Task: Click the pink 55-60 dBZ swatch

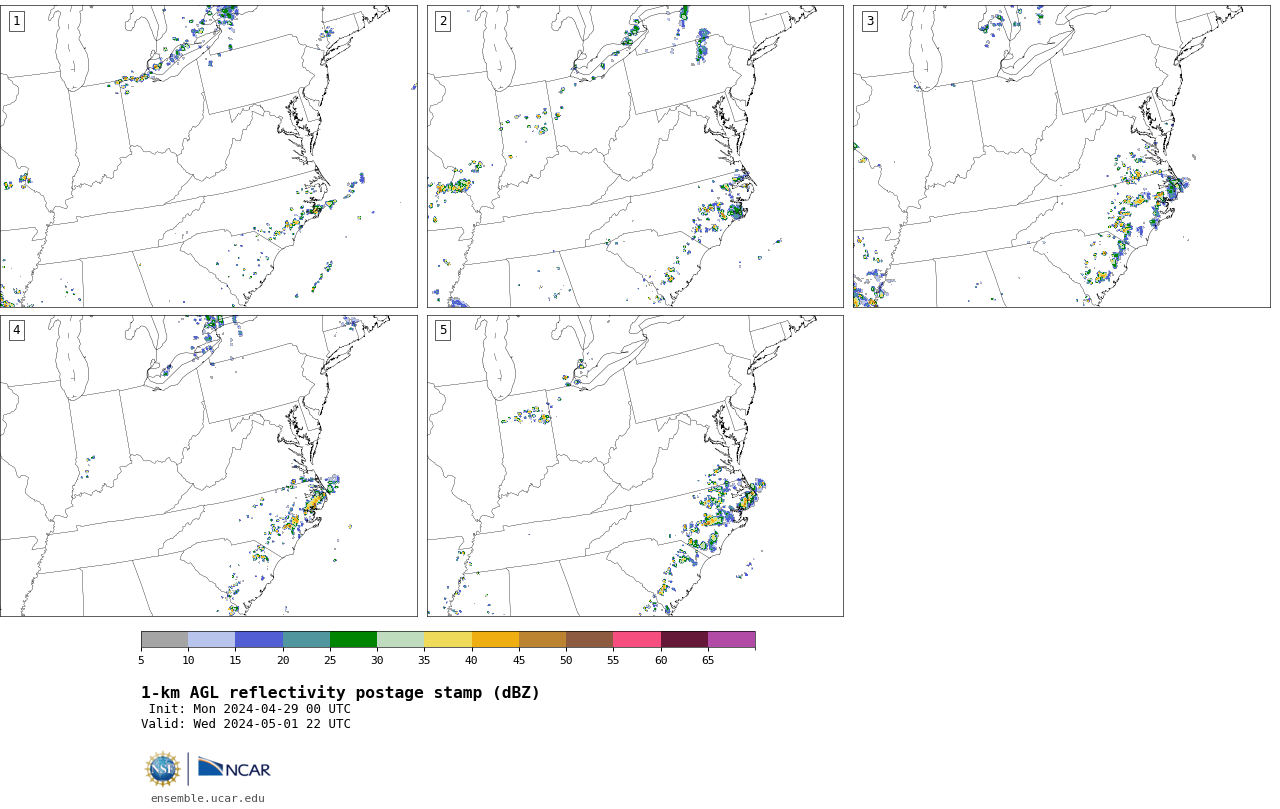Action: pos(637,640)
